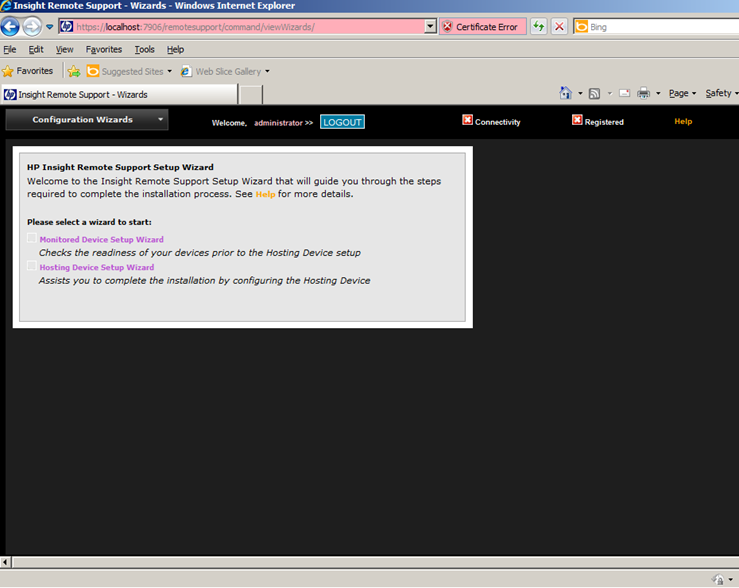Open the Edit menu
Viewport: 739px width, 588px height.
[x=36, y=49]
